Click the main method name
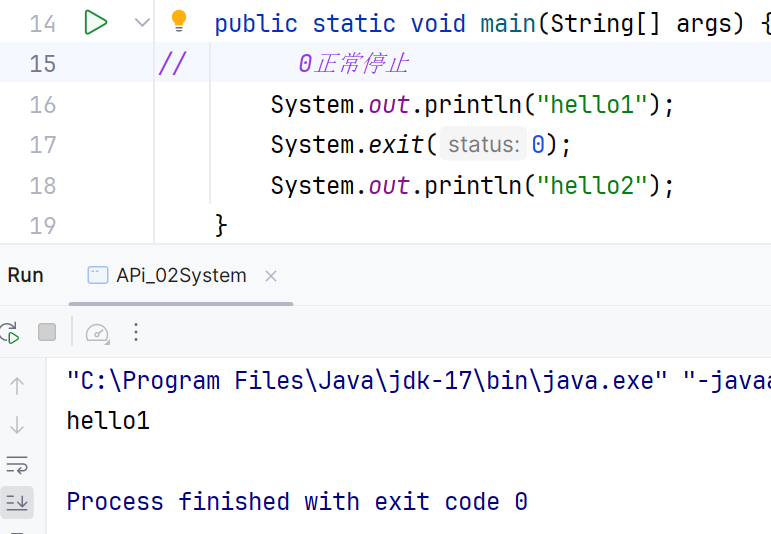Viewport: 771px width, 534px height. click(508, 24)
